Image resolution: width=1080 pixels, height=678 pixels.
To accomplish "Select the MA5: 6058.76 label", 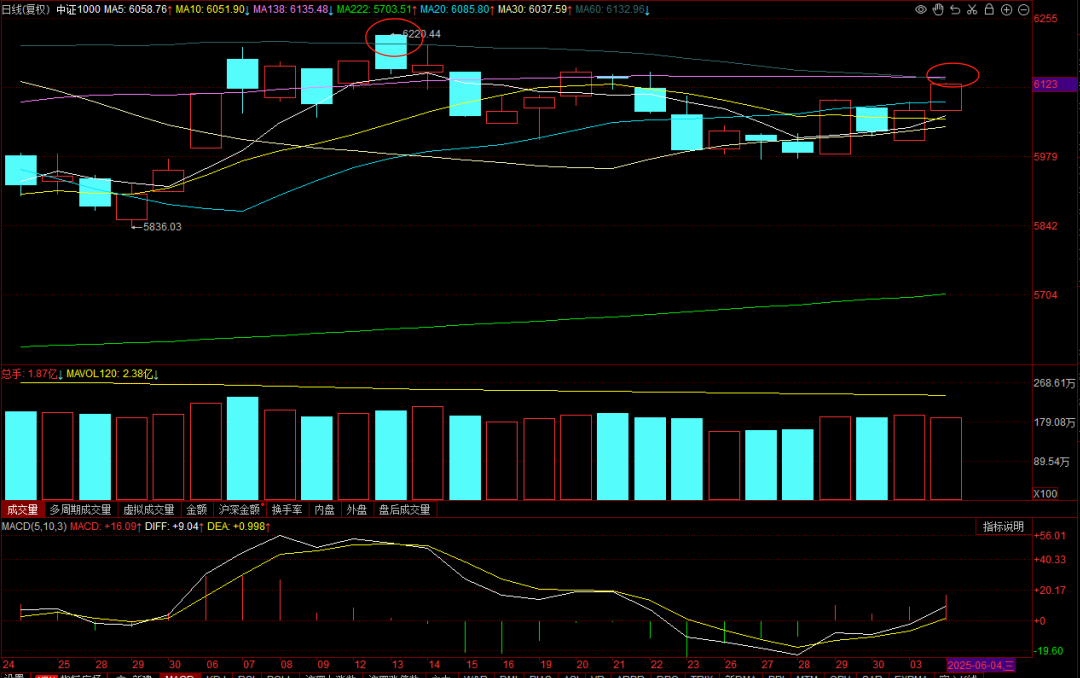I will click(x=138, y=10).
